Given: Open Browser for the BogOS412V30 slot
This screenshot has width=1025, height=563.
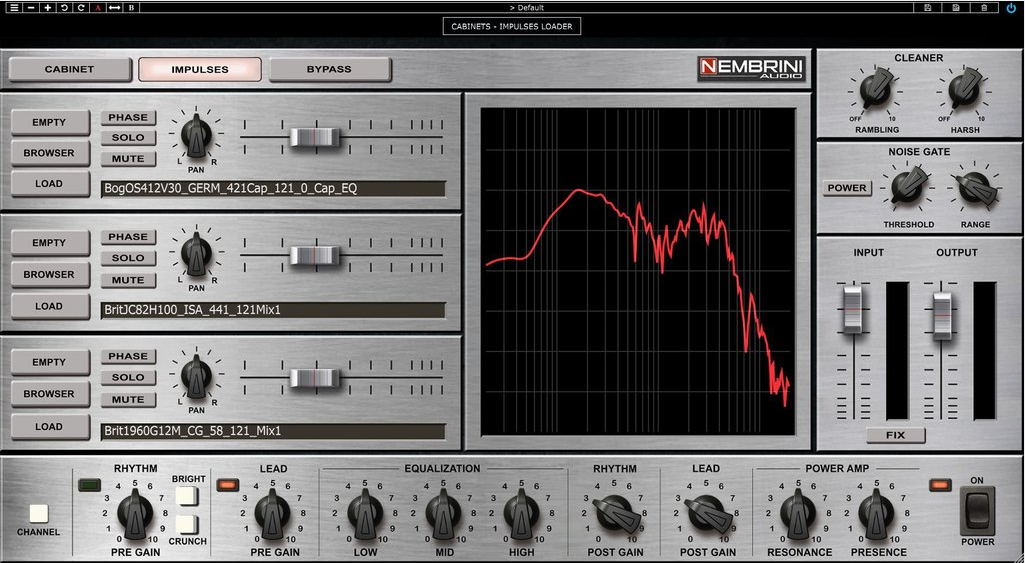Looking at the screenshot, I should [50, 154].
